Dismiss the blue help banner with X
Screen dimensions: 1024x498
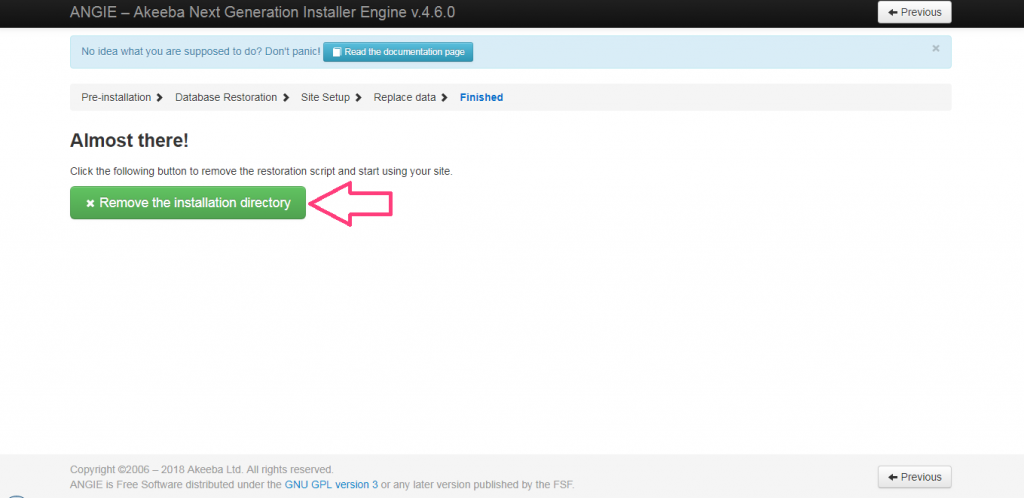pyautogui.click(x=936, y=48)
